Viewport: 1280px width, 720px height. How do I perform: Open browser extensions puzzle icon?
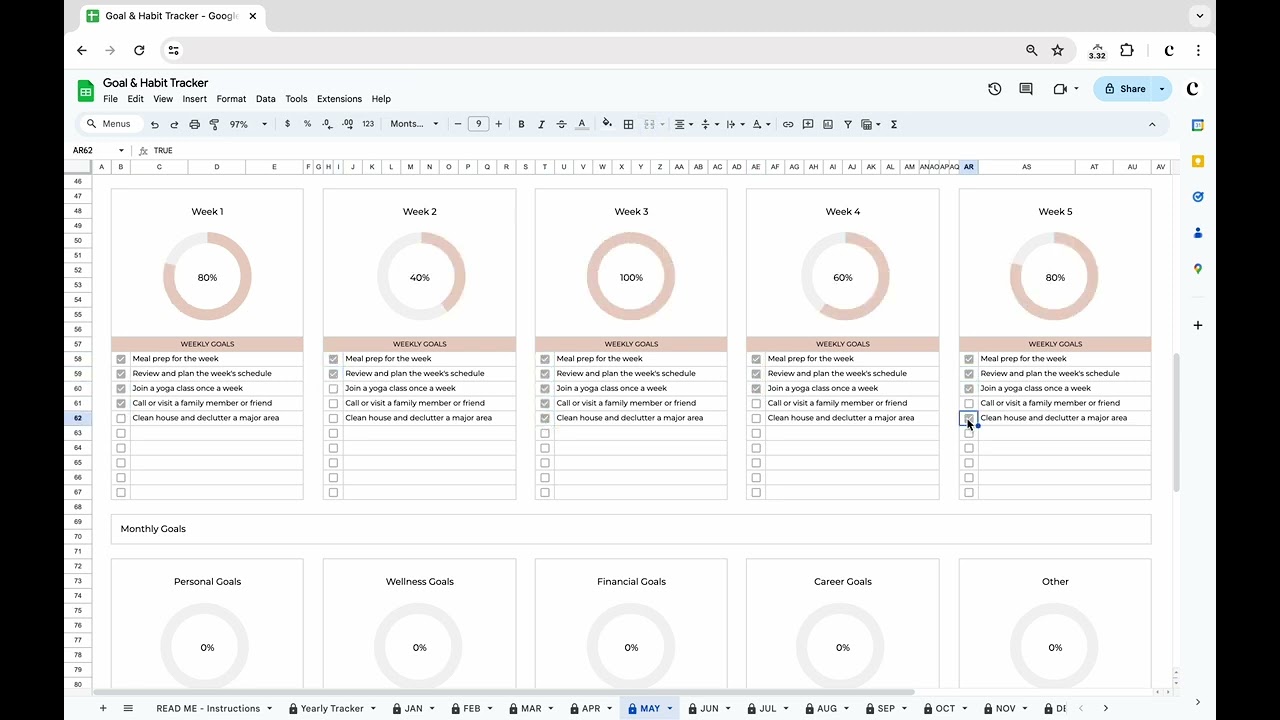click(x=1127, y=50)
